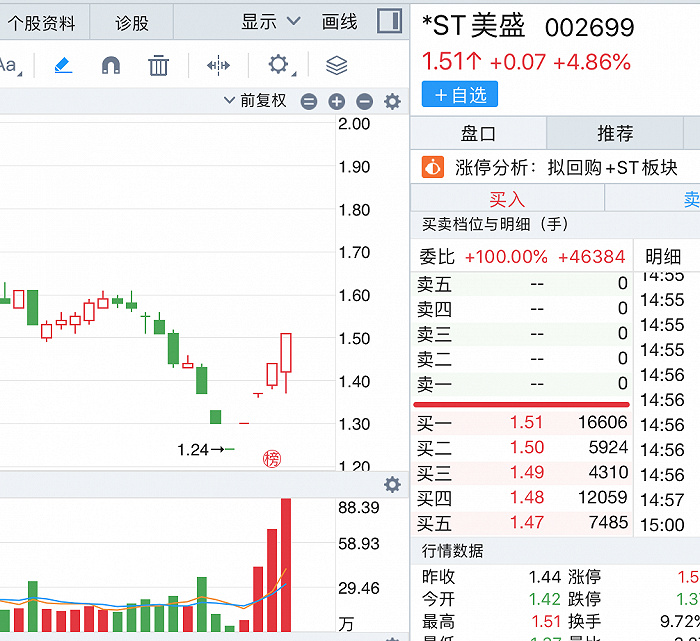The width and height of the screenshot is (700, 641).
Task: Switch to the 推荐 tab
Action: tap(615, 133)
